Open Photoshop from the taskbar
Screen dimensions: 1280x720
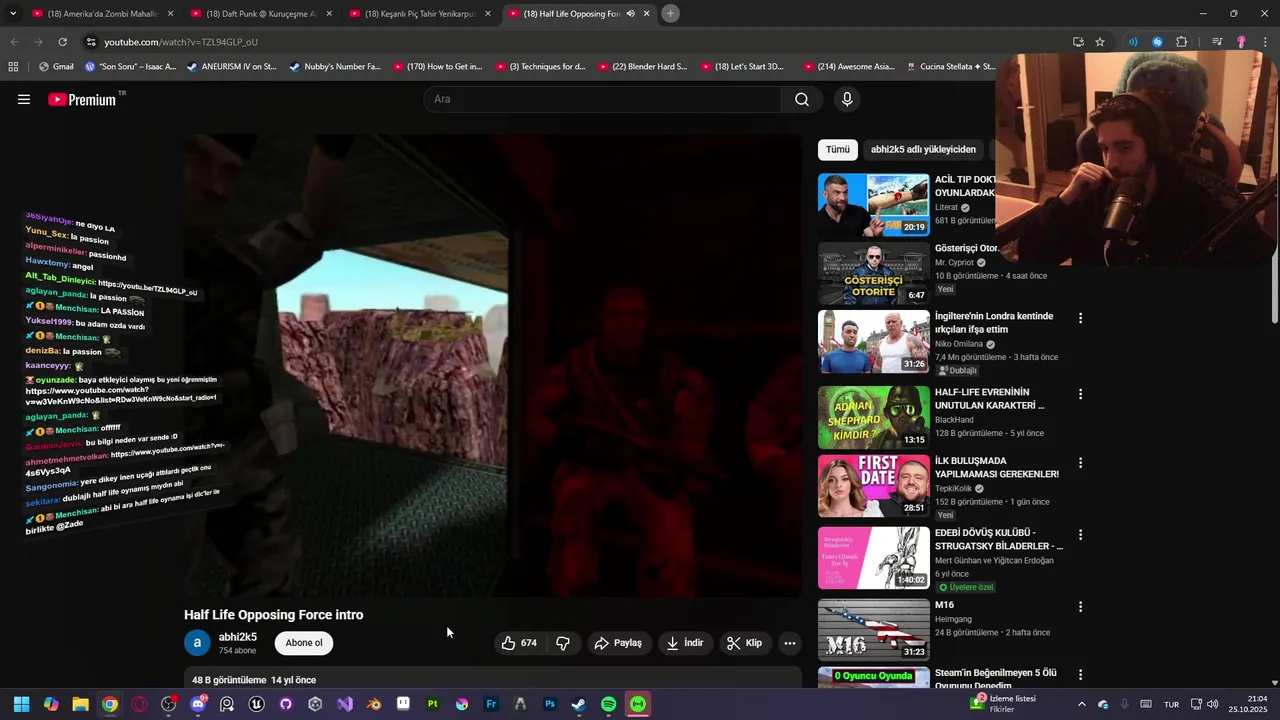(x=550, y=704)
